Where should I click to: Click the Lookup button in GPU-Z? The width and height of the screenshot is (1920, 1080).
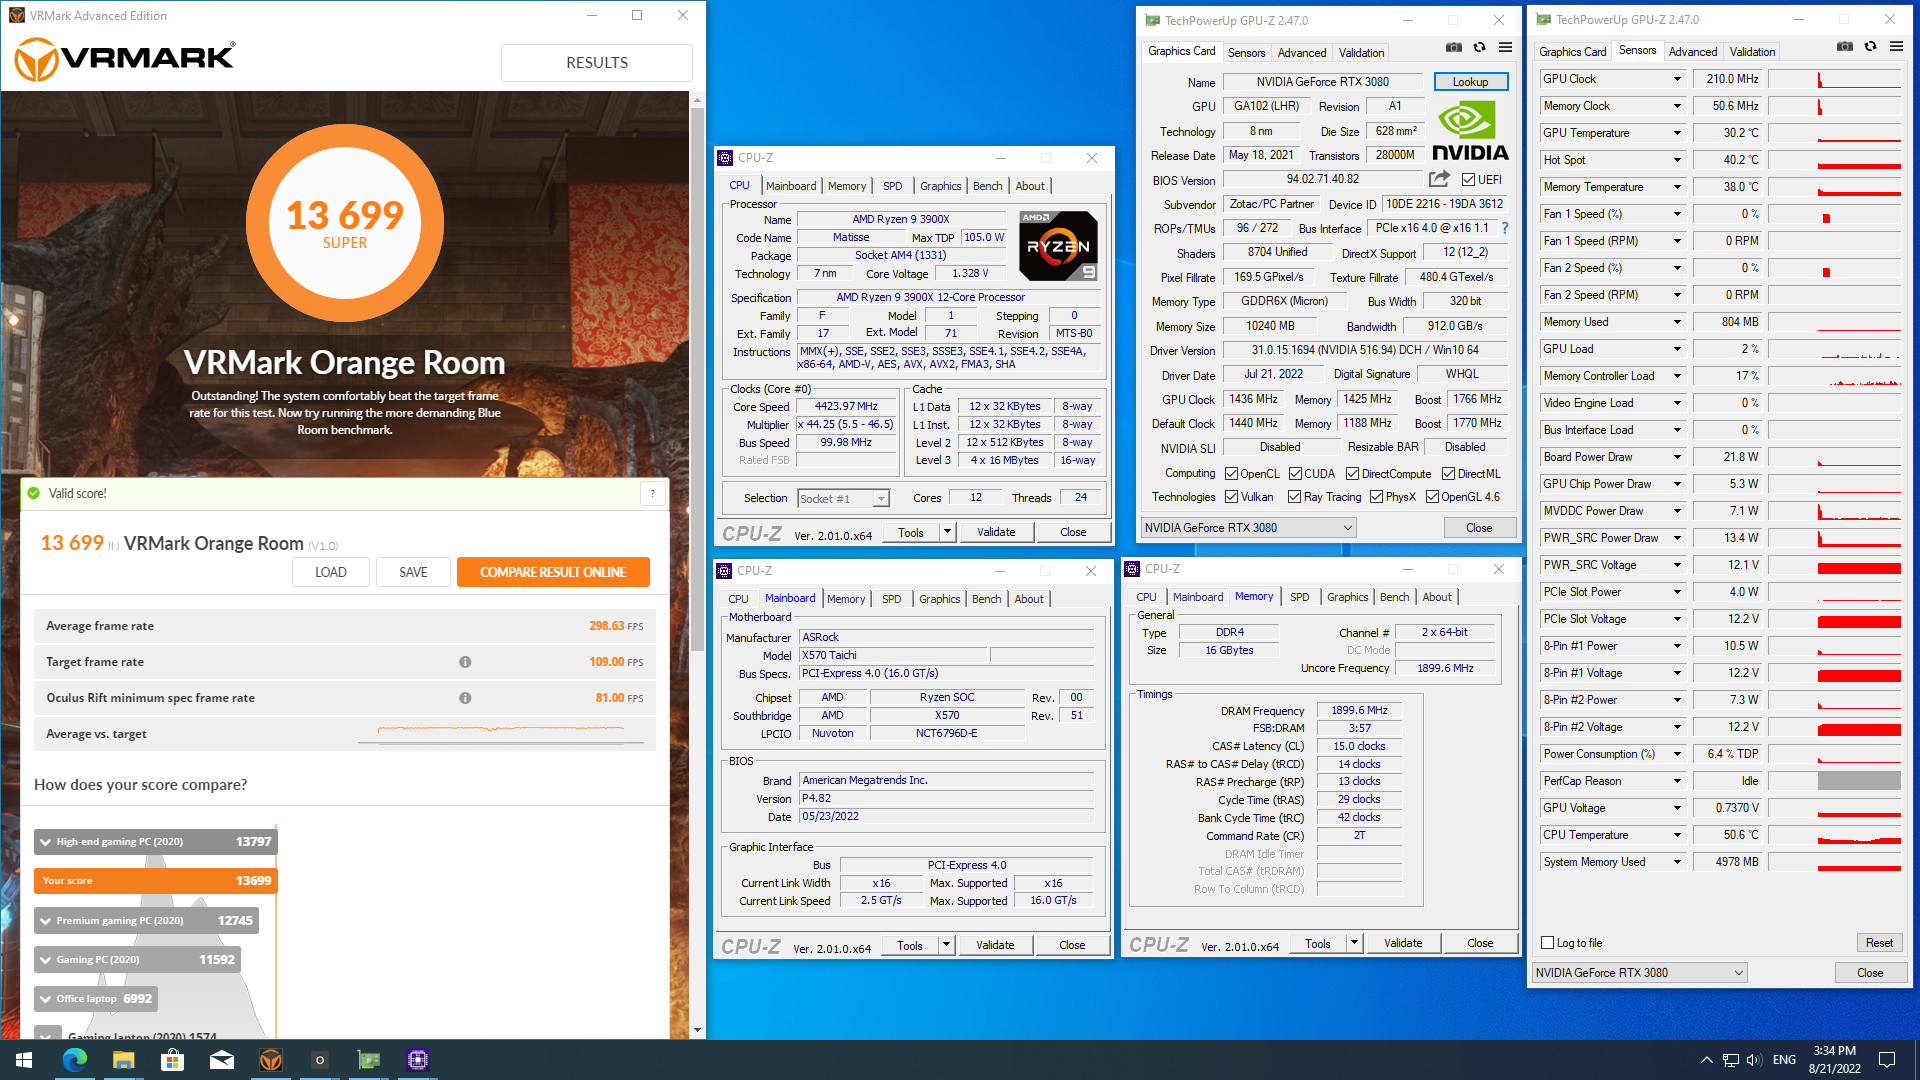click(x=1470, y=82)
